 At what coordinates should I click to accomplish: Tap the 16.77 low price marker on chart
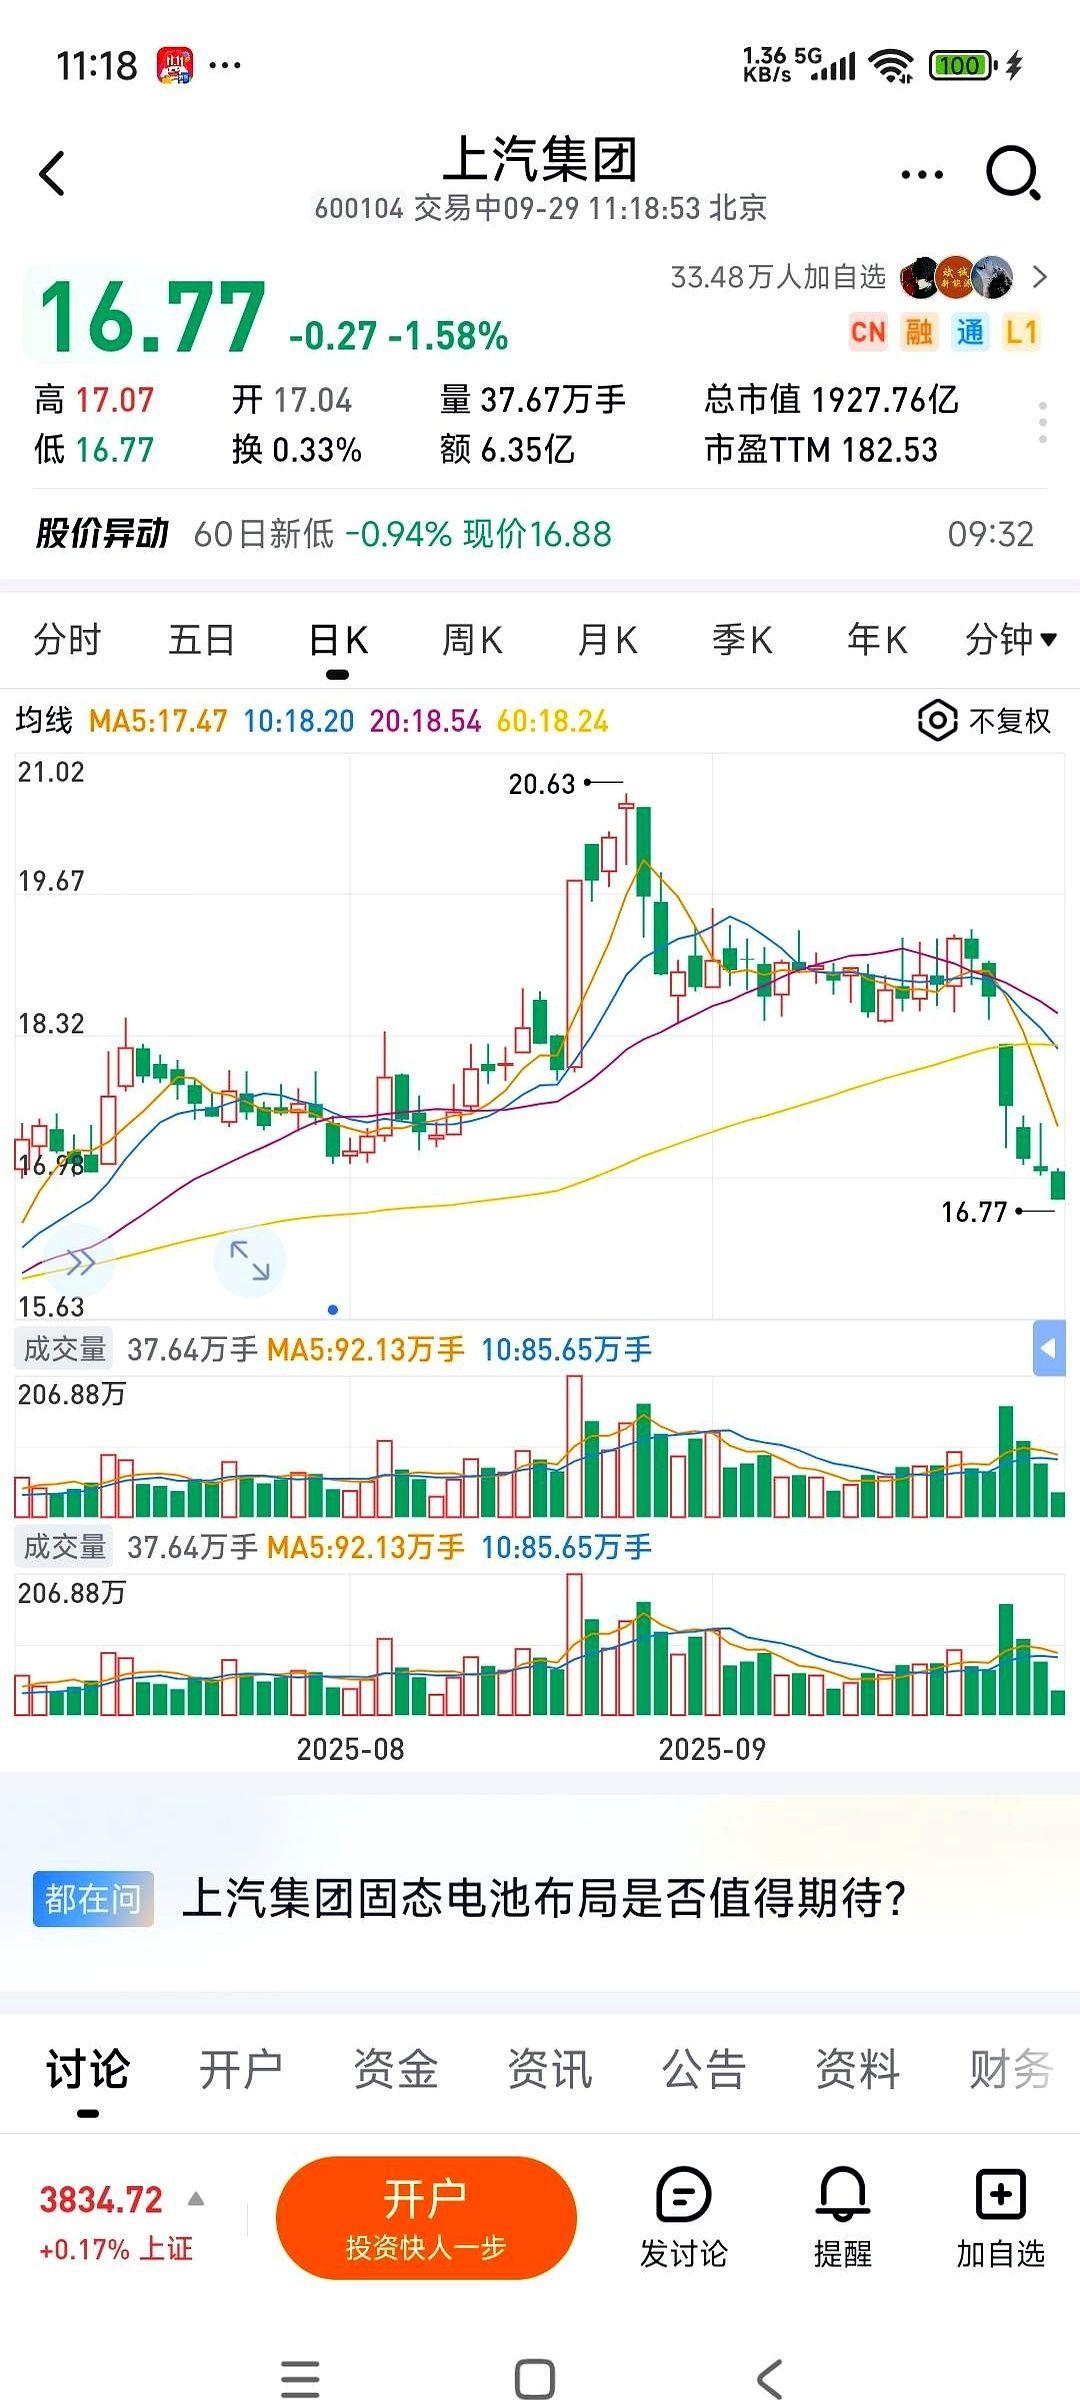(974, 1212)
